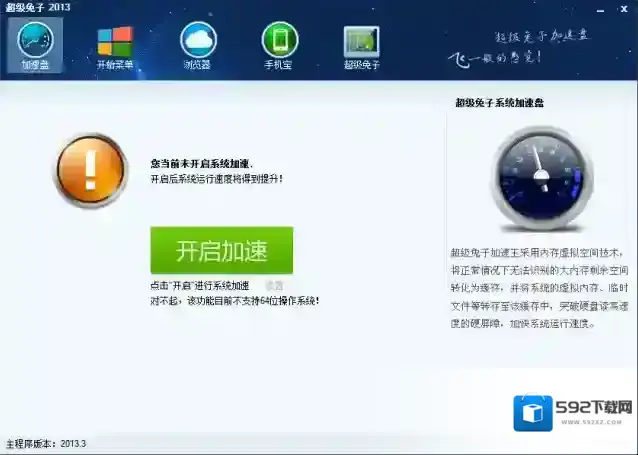Open the 手机宝 phone icon

coord(280,45)
